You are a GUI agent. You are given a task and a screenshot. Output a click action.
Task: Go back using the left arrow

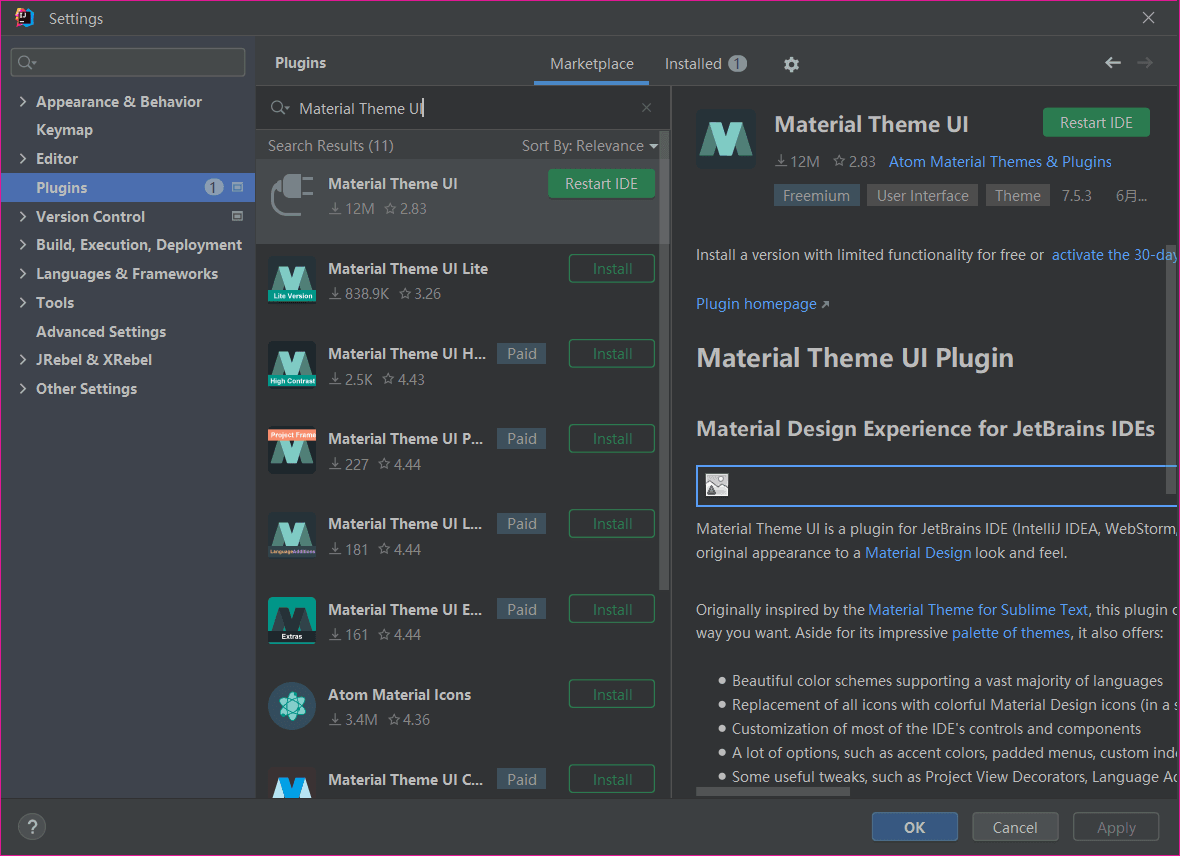click(x=1113, y=63)
